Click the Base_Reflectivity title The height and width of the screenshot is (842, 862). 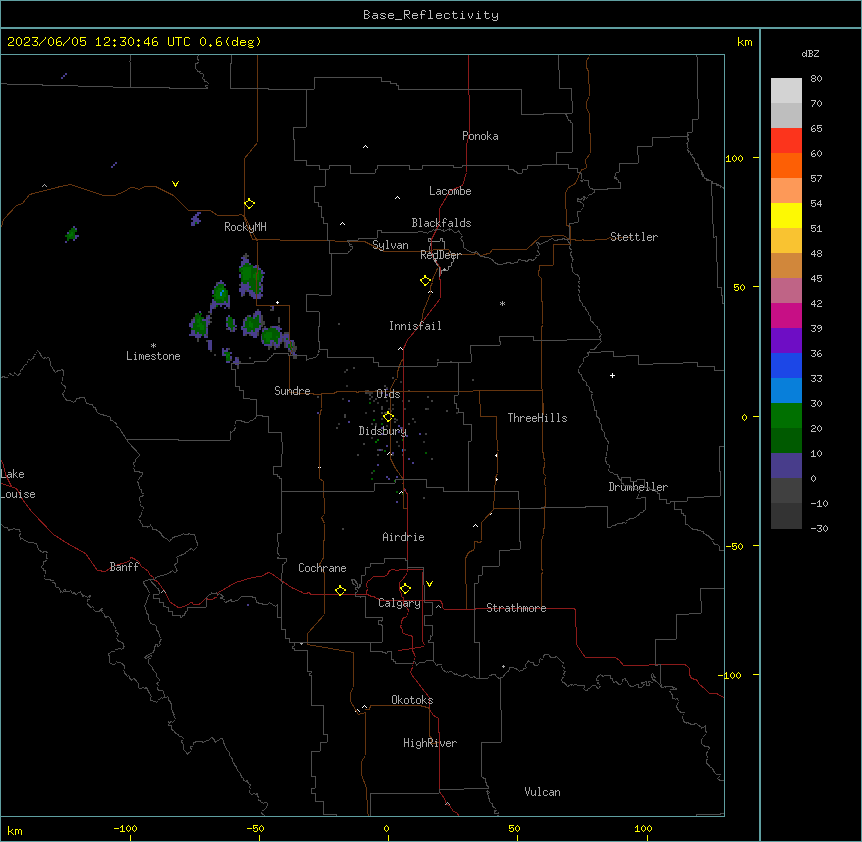431,15
